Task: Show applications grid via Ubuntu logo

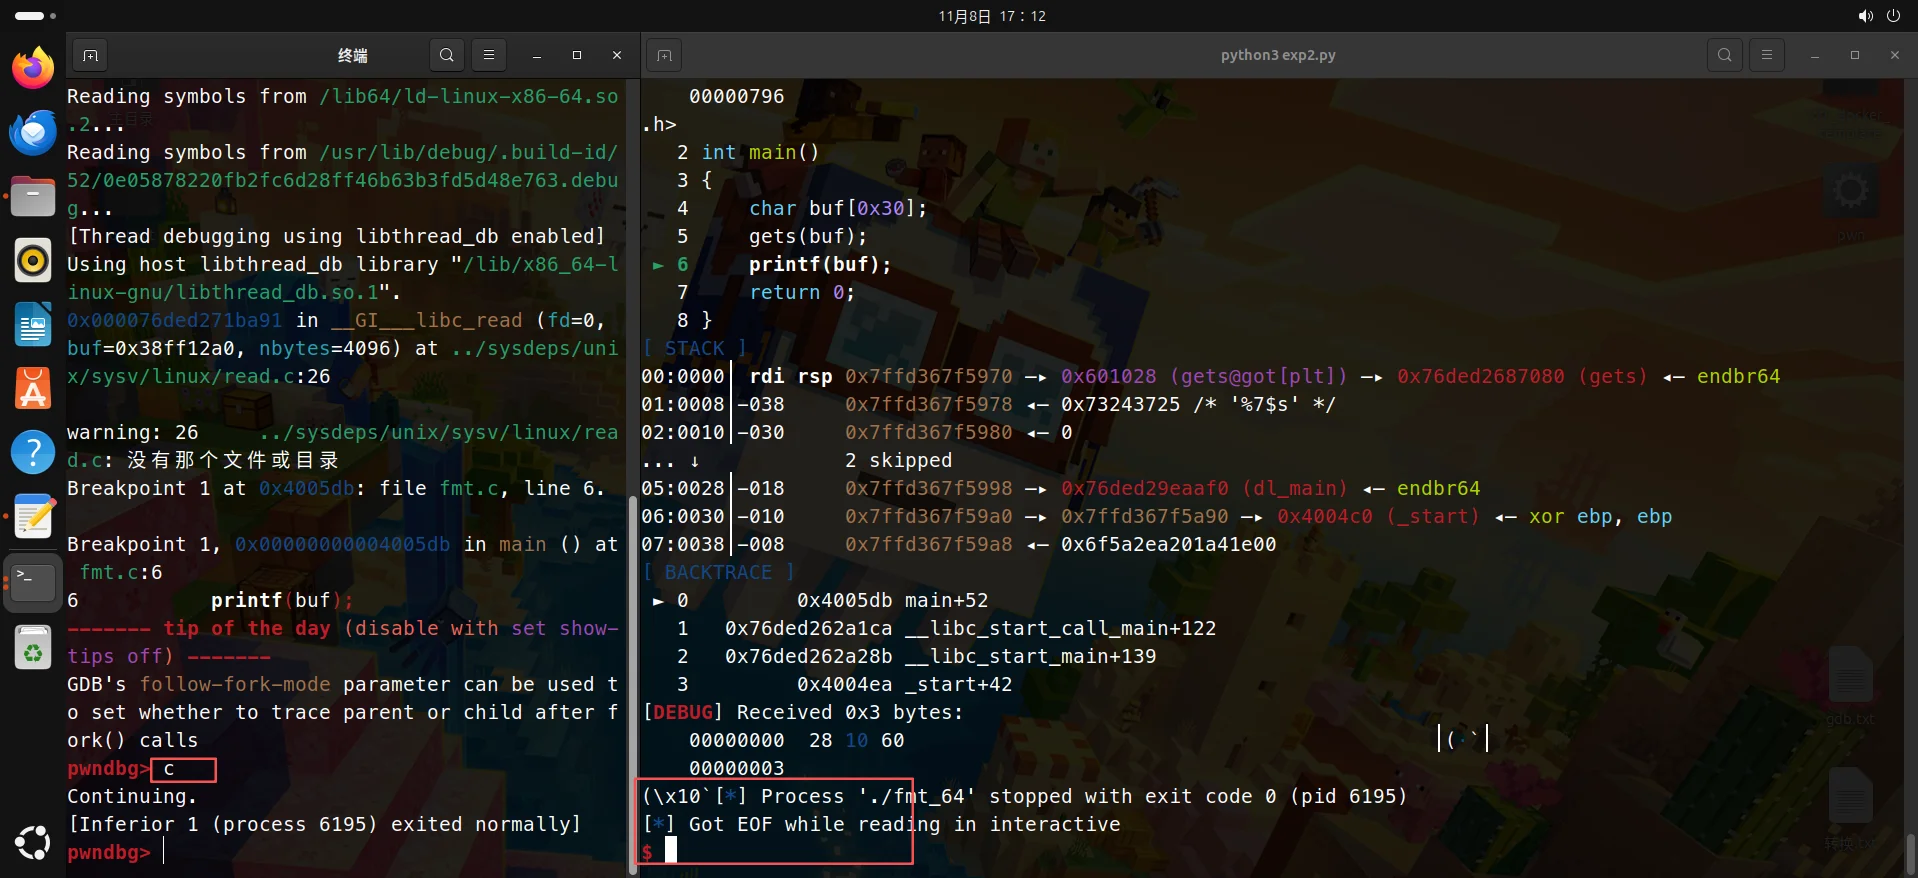Action: [x=33, y=843]
